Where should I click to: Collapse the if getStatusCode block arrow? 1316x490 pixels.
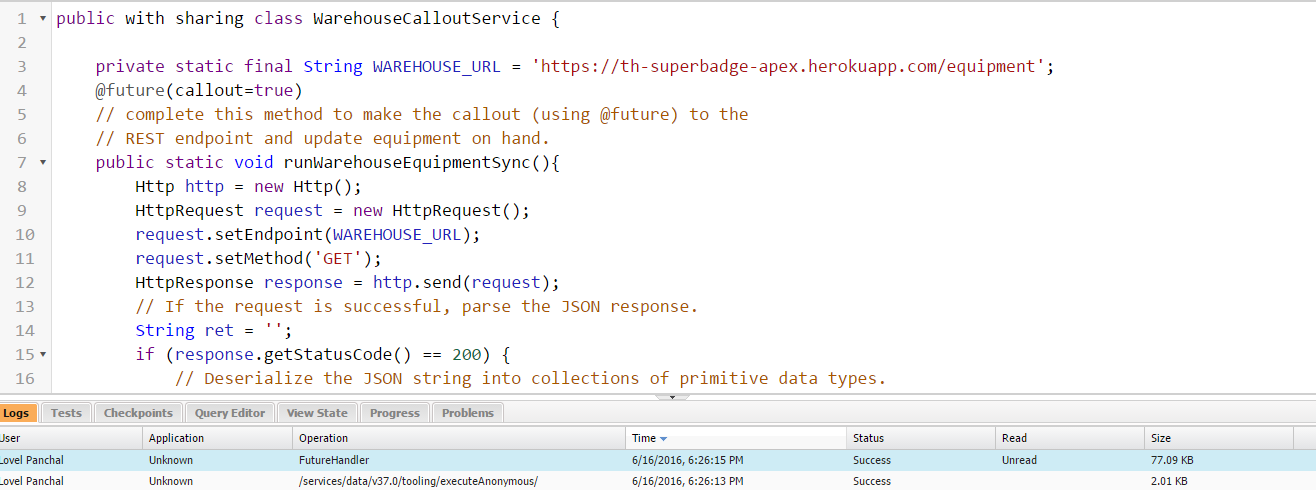[x=42, y=354]
